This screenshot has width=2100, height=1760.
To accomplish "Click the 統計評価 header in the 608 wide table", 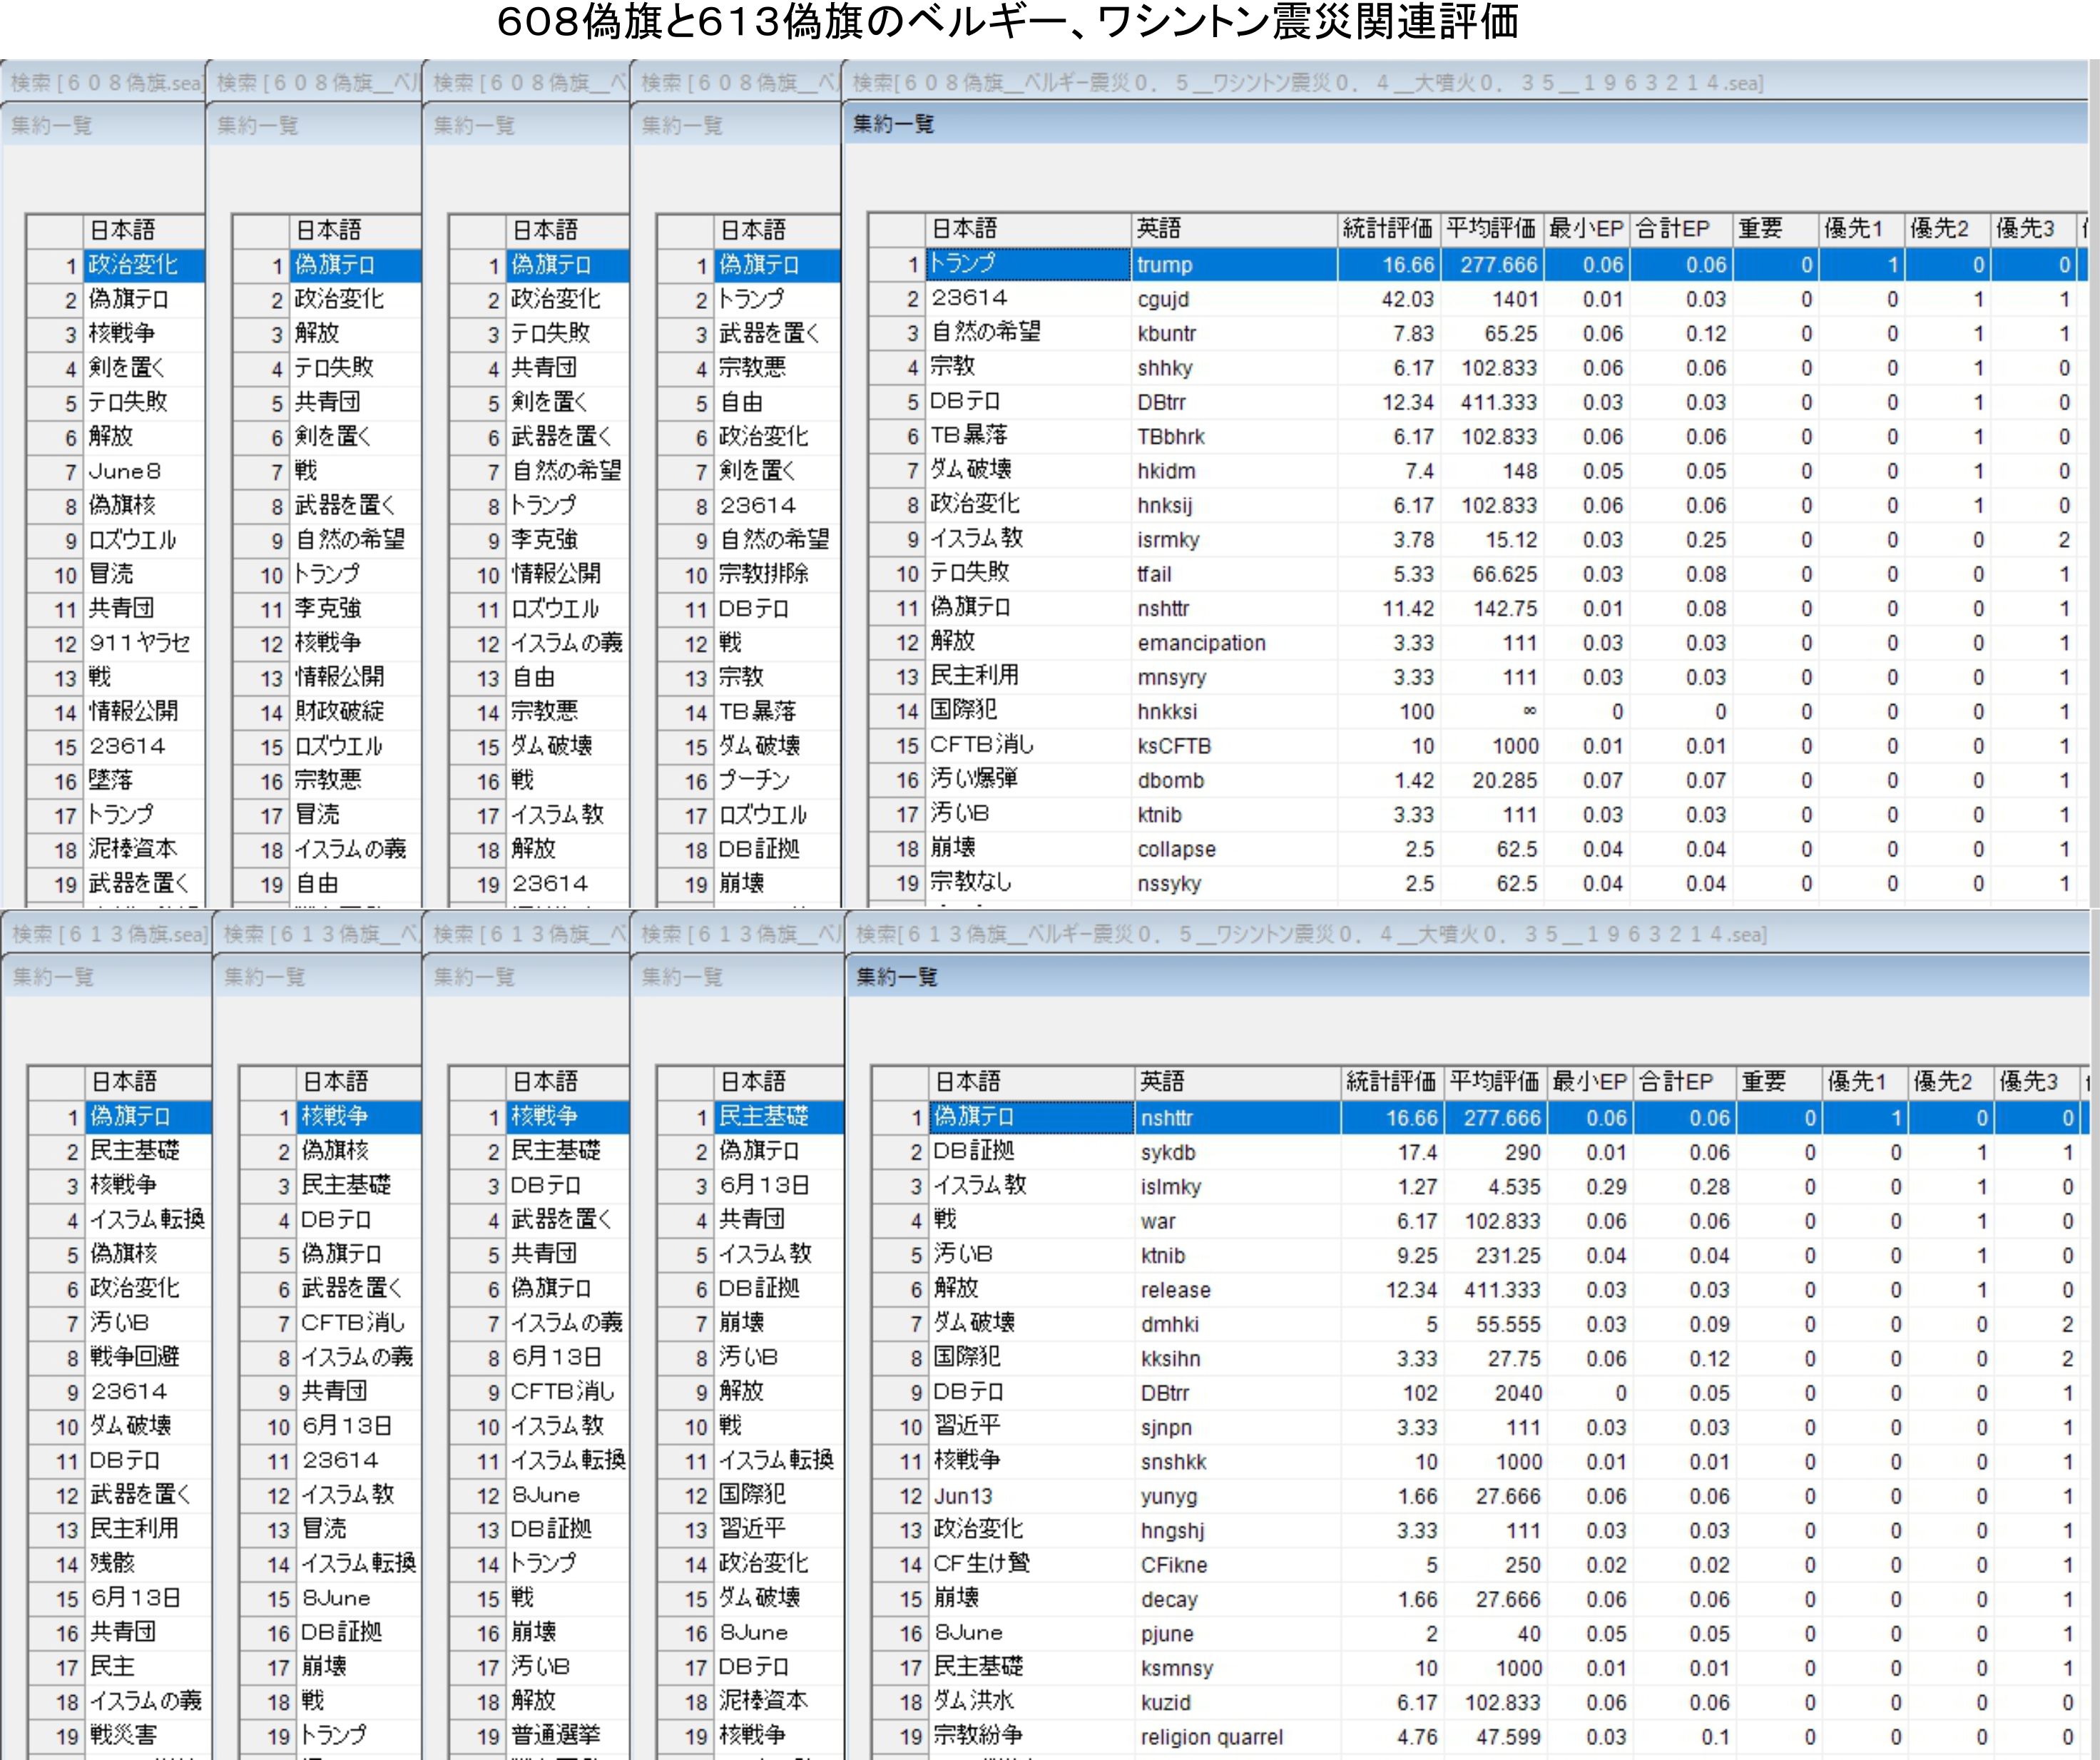I will coord(1388,229).
